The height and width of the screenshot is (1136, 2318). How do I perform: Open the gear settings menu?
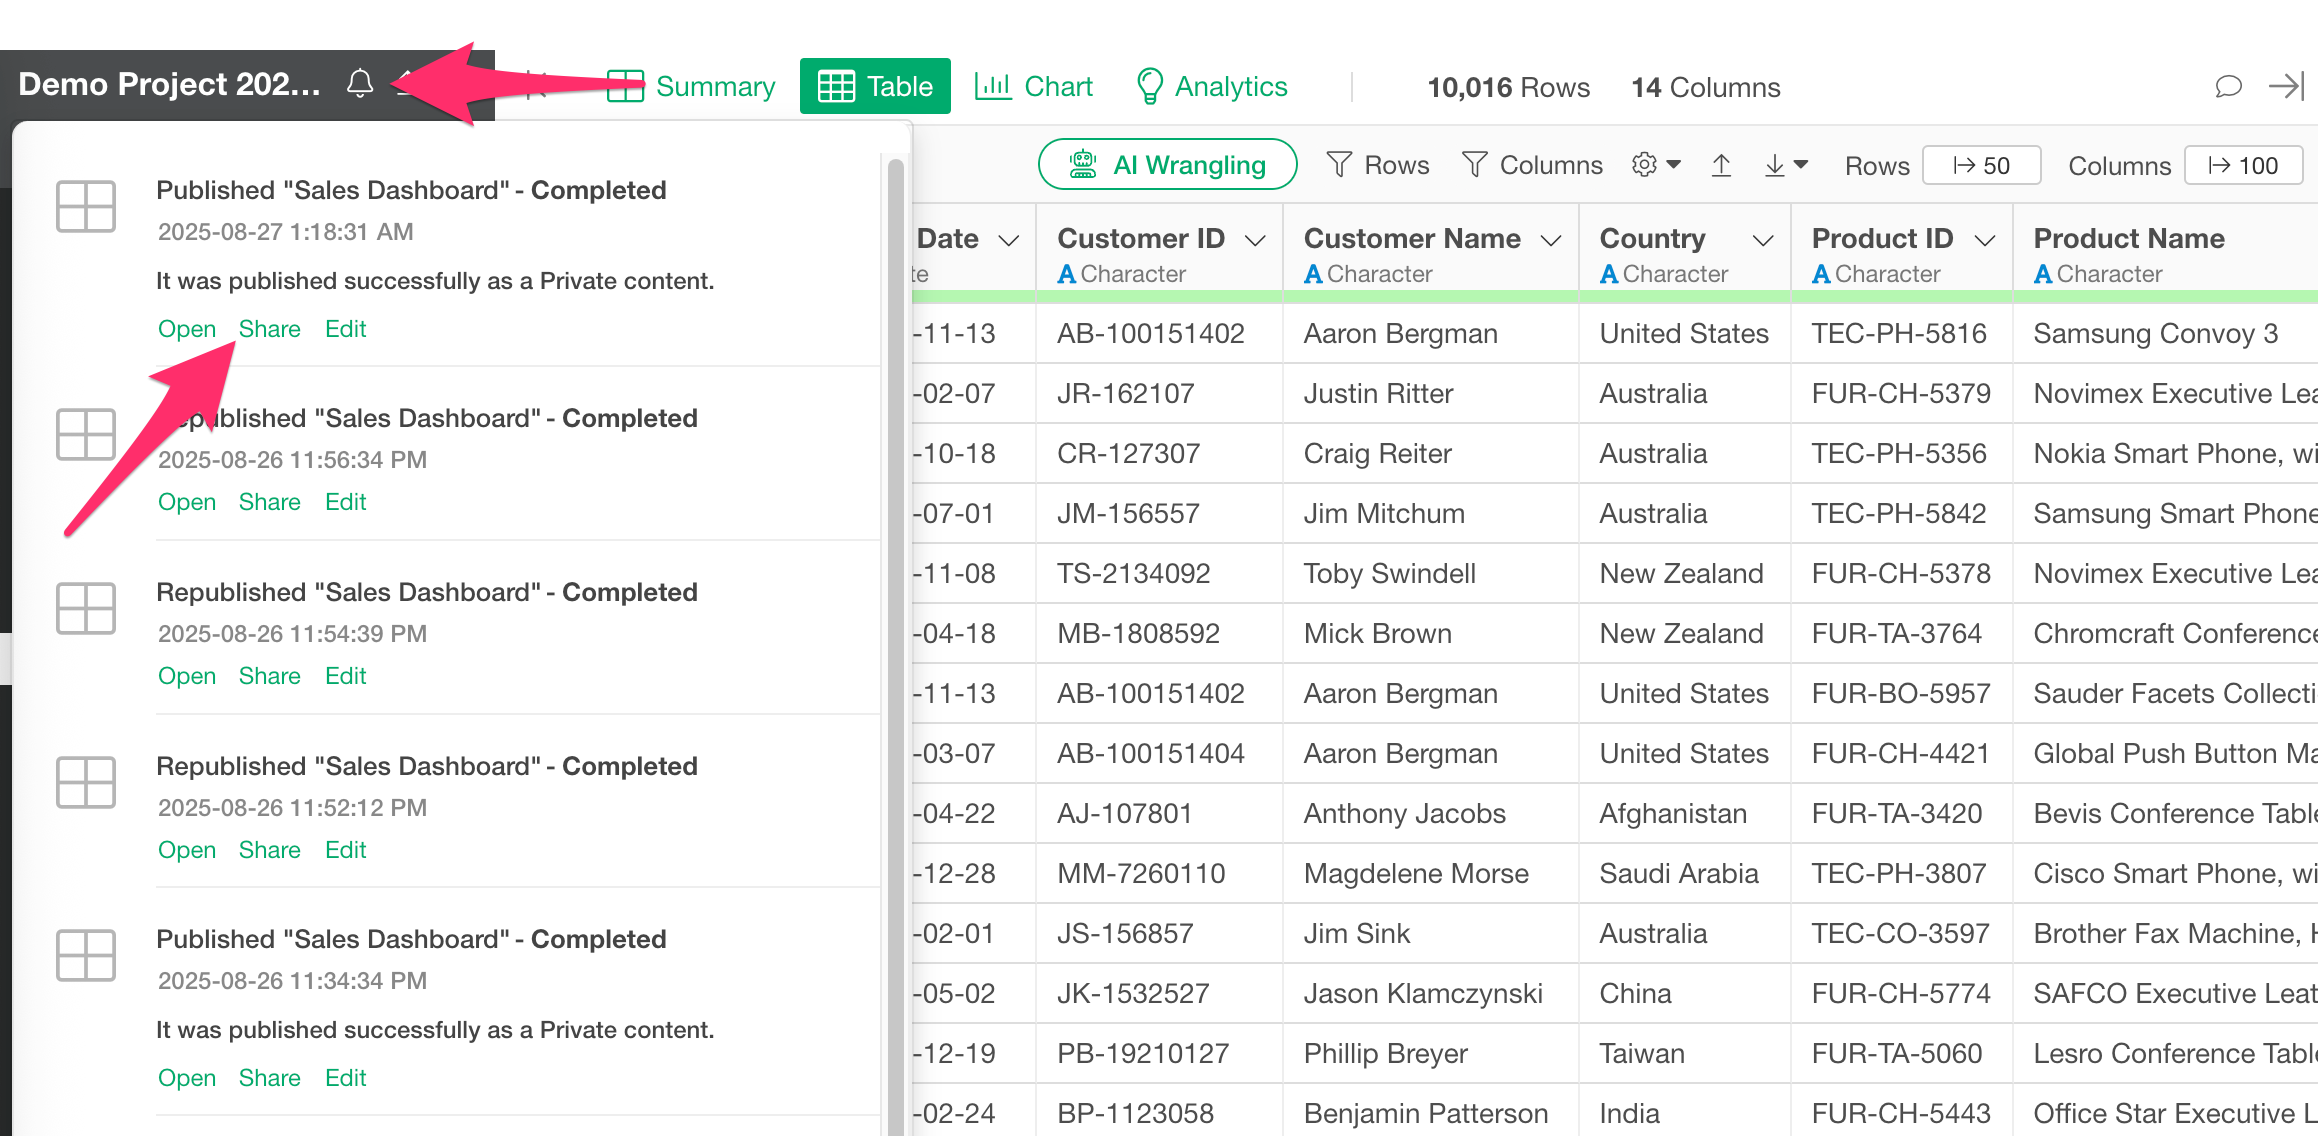pyautogui.click(x=1656, y=165)
